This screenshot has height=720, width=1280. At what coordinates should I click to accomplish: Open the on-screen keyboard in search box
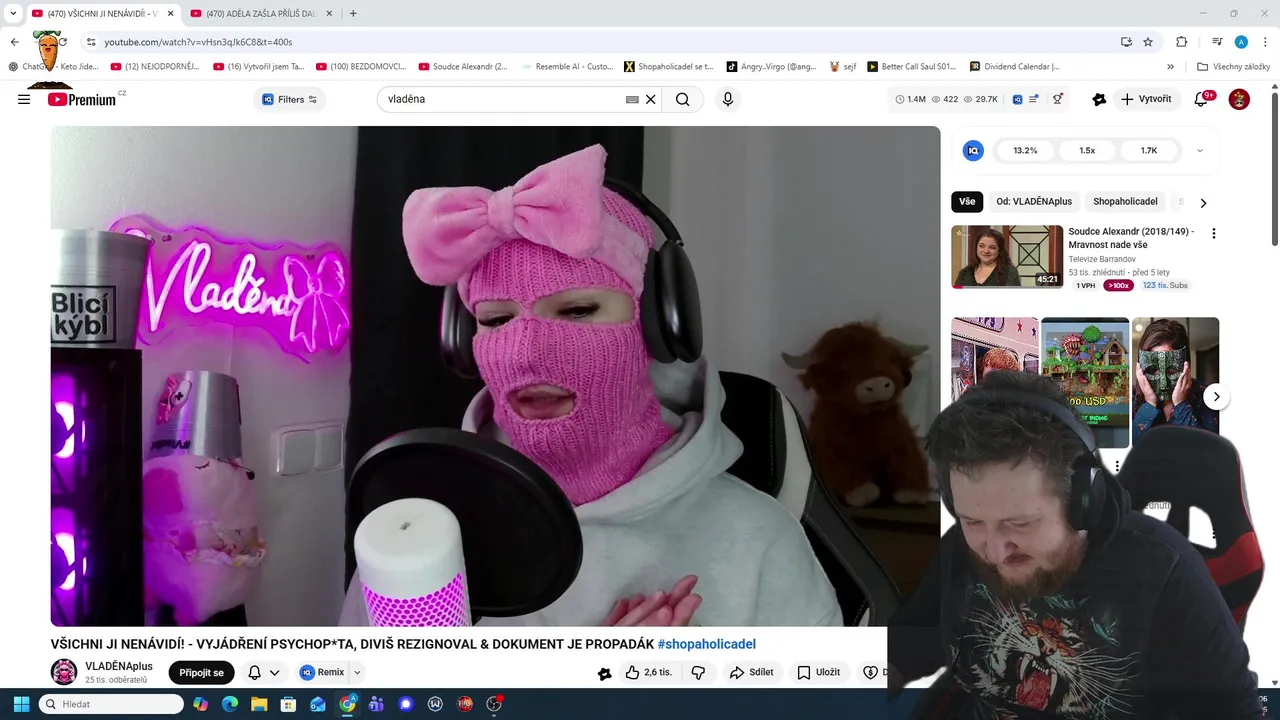[632, 99]
